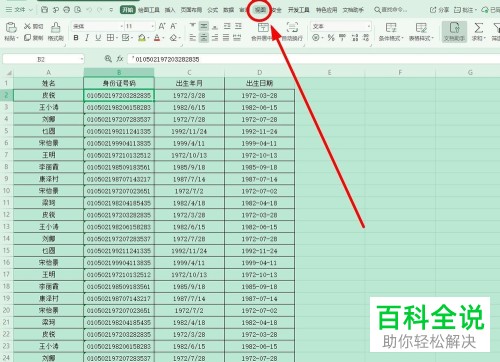500x362 pixels.
Task: Click the Clear eraser icon
Action: click(x=173, y=38)
